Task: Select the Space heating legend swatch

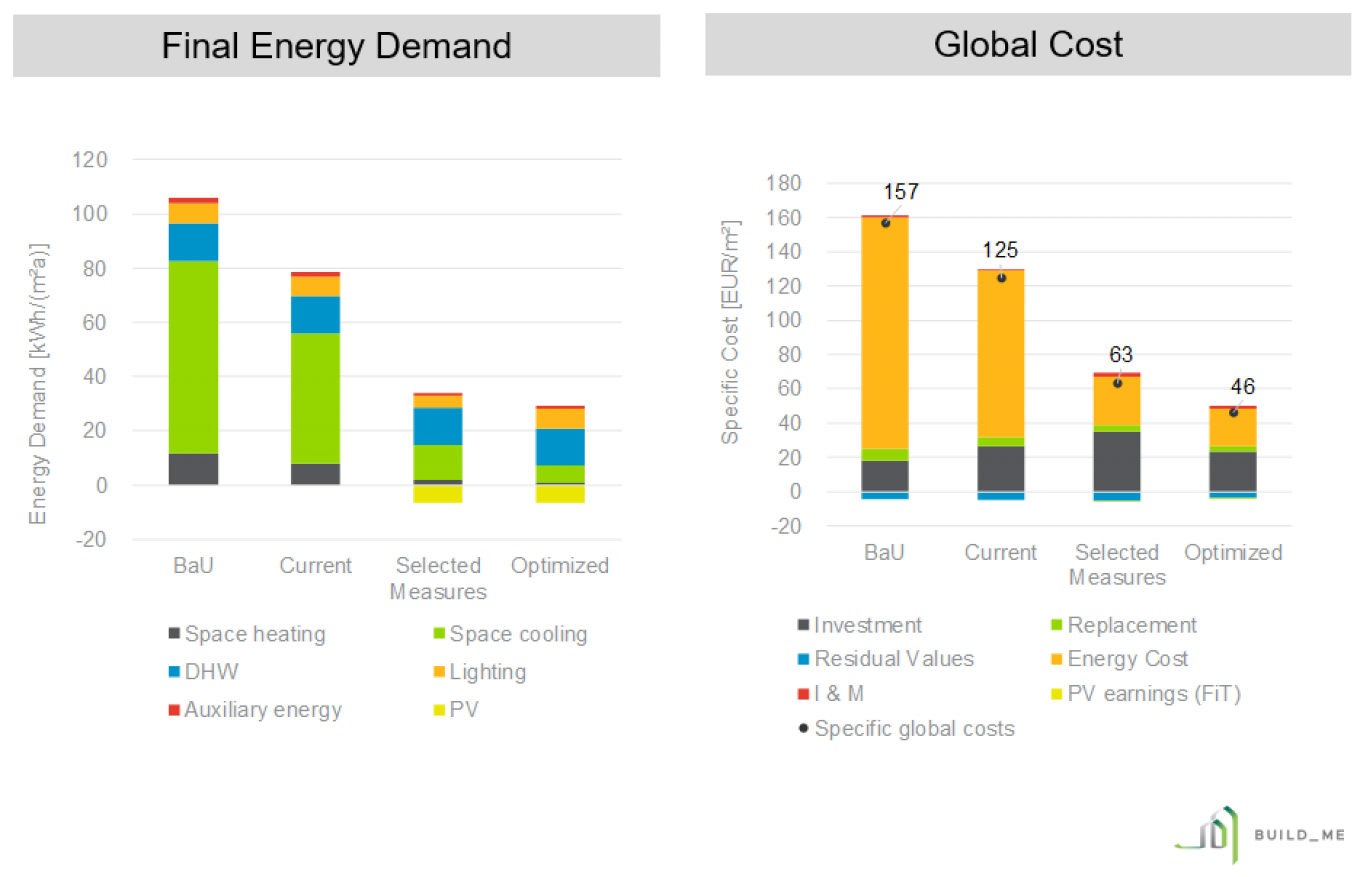Action: 175,633
